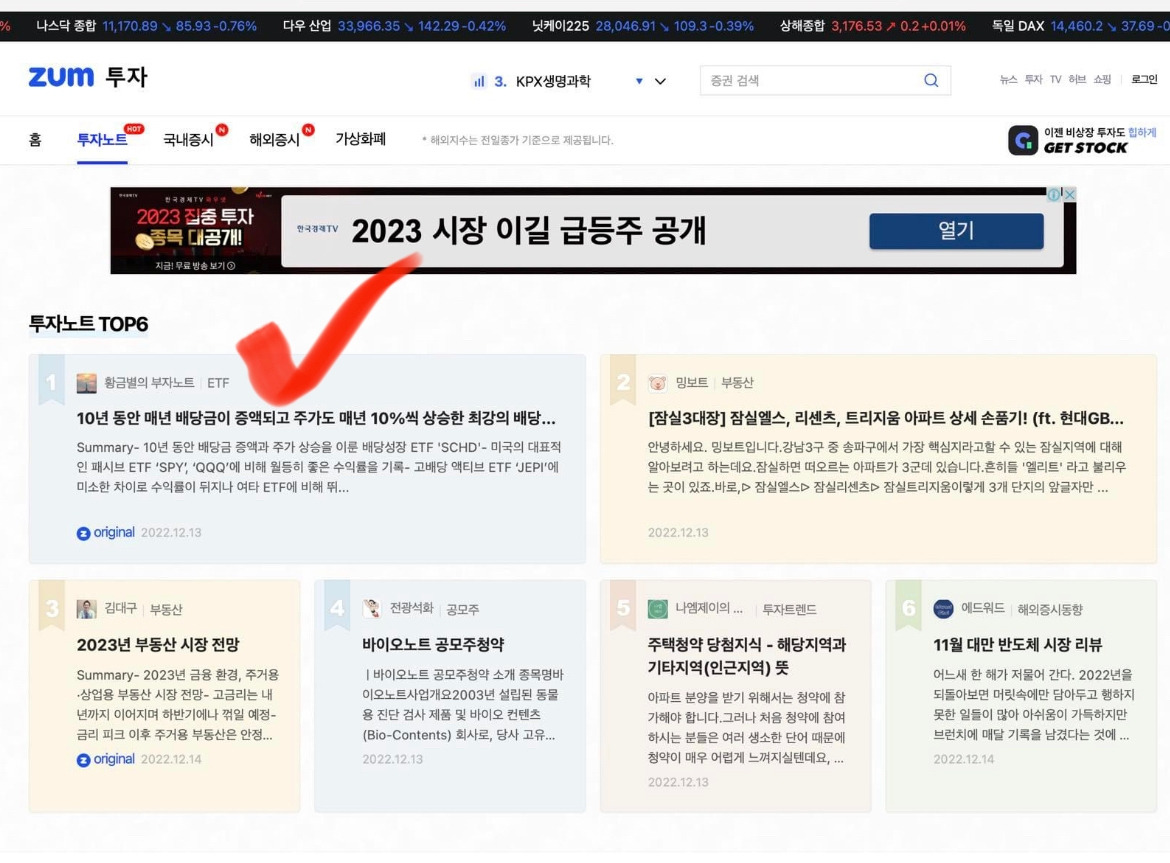Open article 10년 동안 매년 배당금이 증액되고

pos(316,418)
